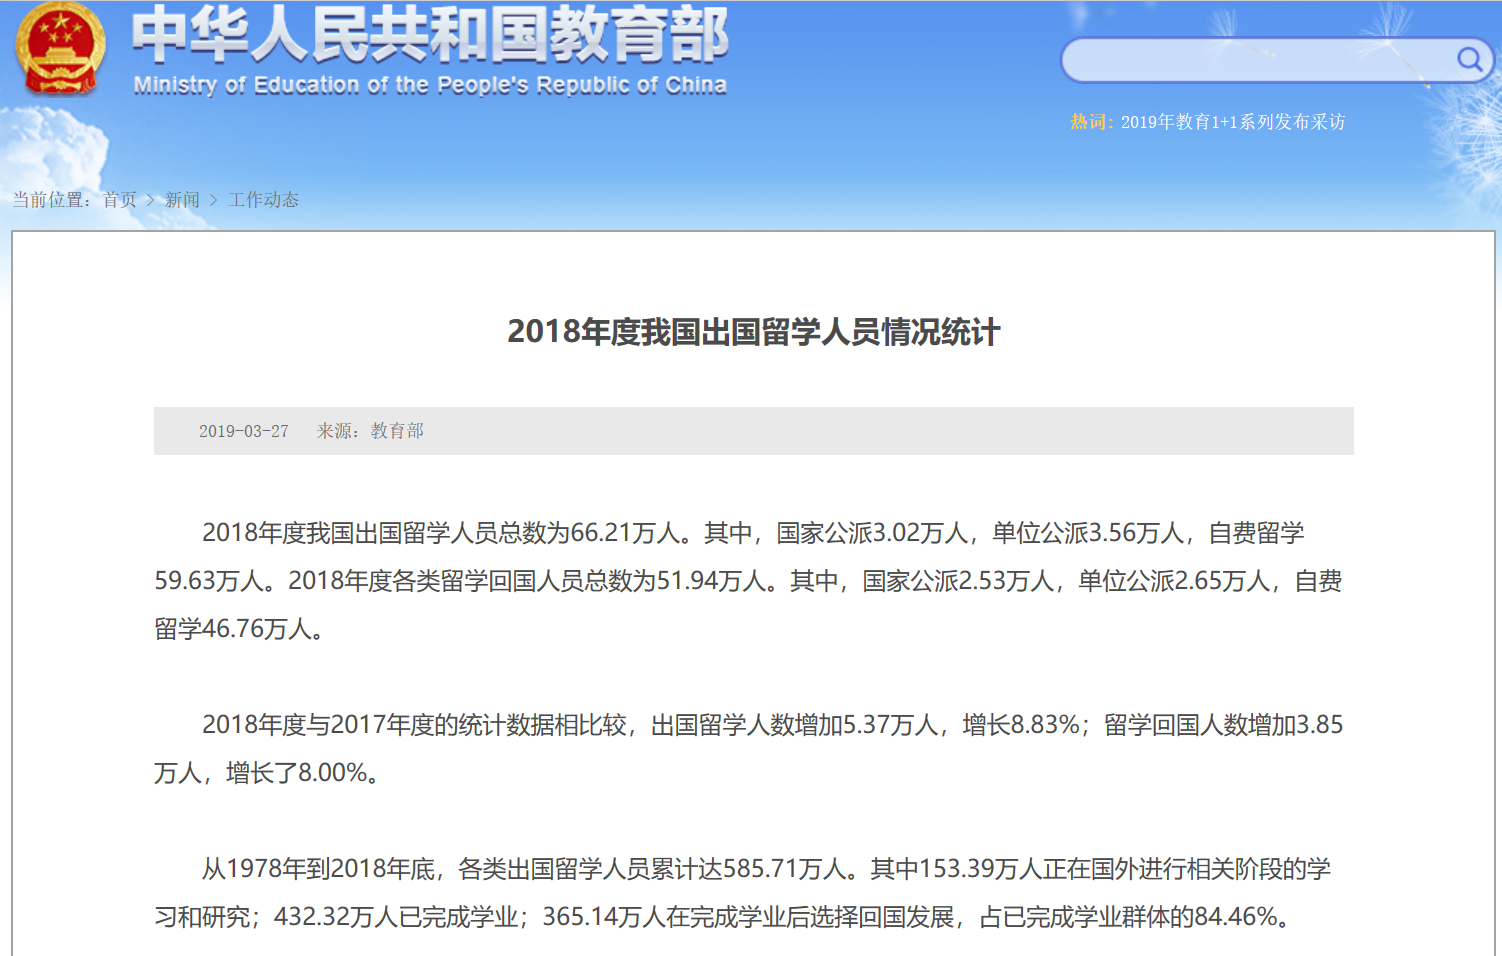Open 新闻 in the breadcrumb trail

[182, 200]
